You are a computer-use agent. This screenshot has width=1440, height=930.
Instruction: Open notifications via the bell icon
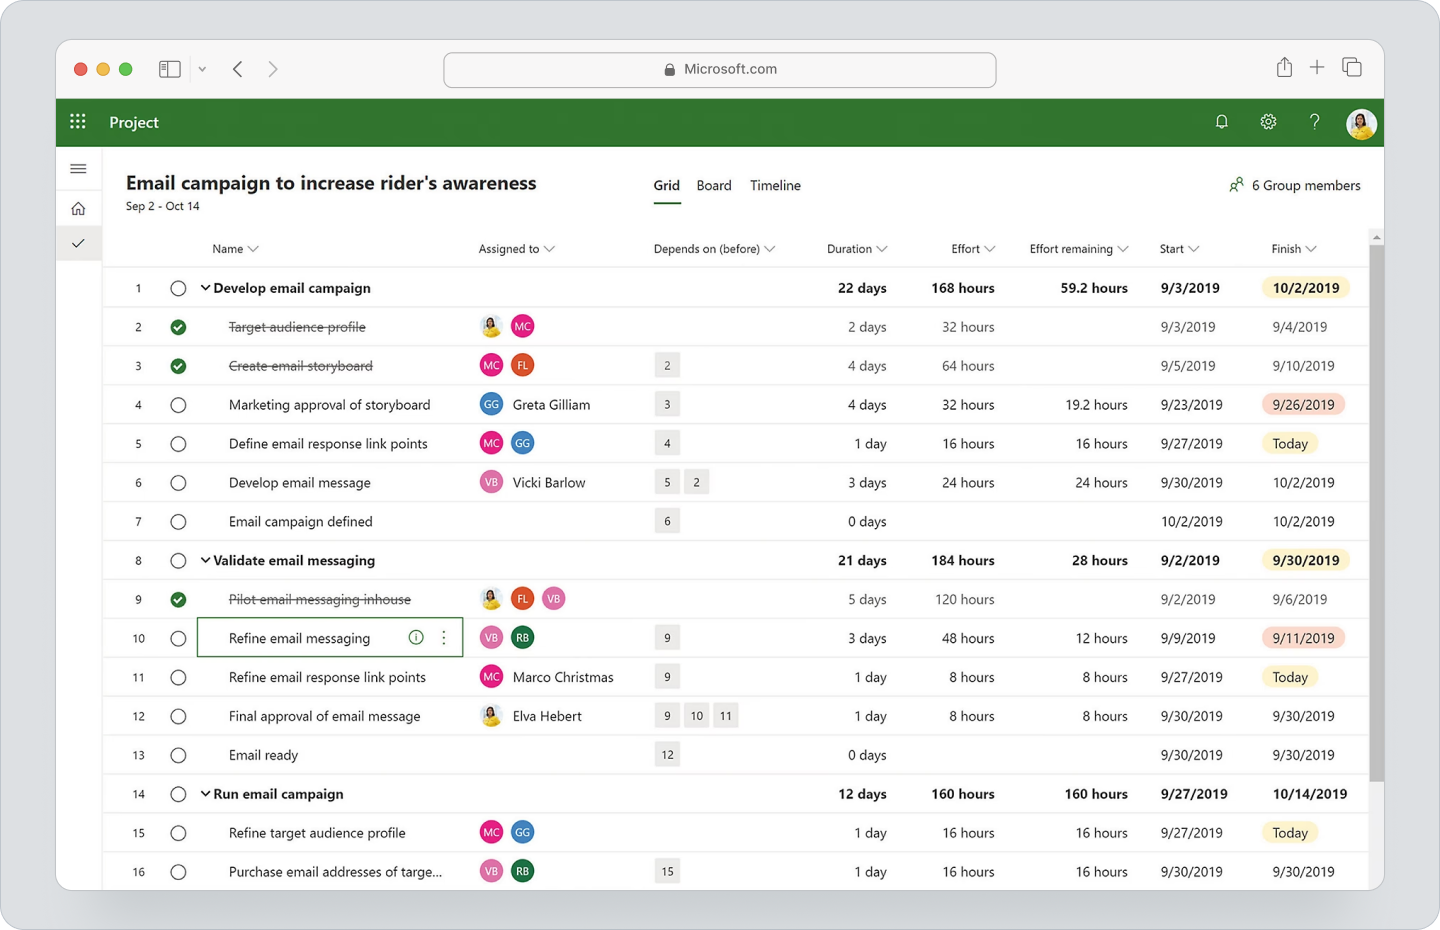pyautogui.click(x=1221, y=121)
